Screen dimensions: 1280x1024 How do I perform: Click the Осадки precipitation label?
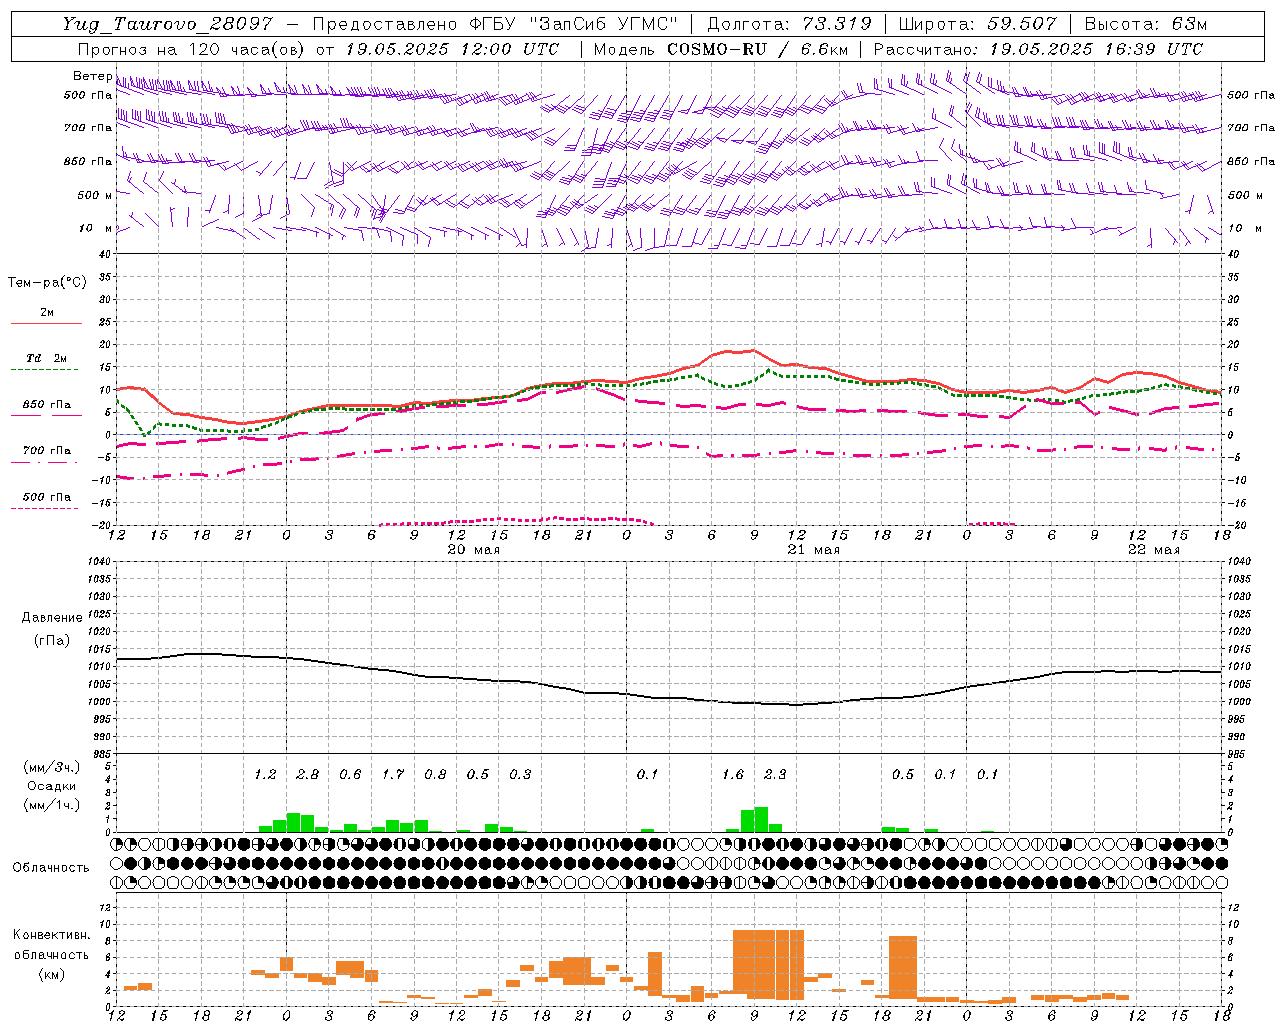(51, 786)
